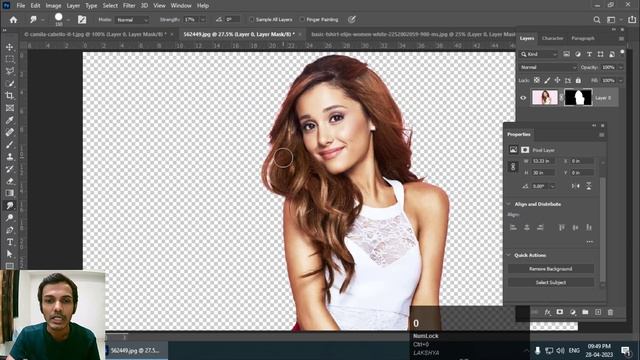Create a new adjustment layer icon
This screenshot has height=360, width=640.
pyautogui.click(x=573, y=312)
